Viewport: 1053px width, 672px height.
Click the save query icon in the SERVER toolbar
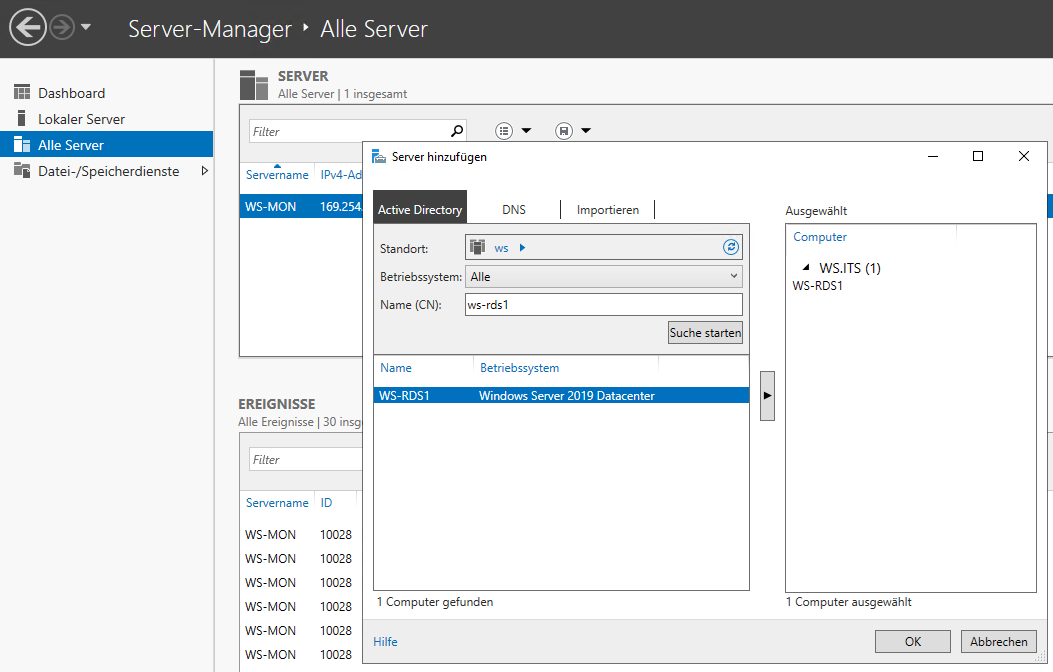point(564,131)
